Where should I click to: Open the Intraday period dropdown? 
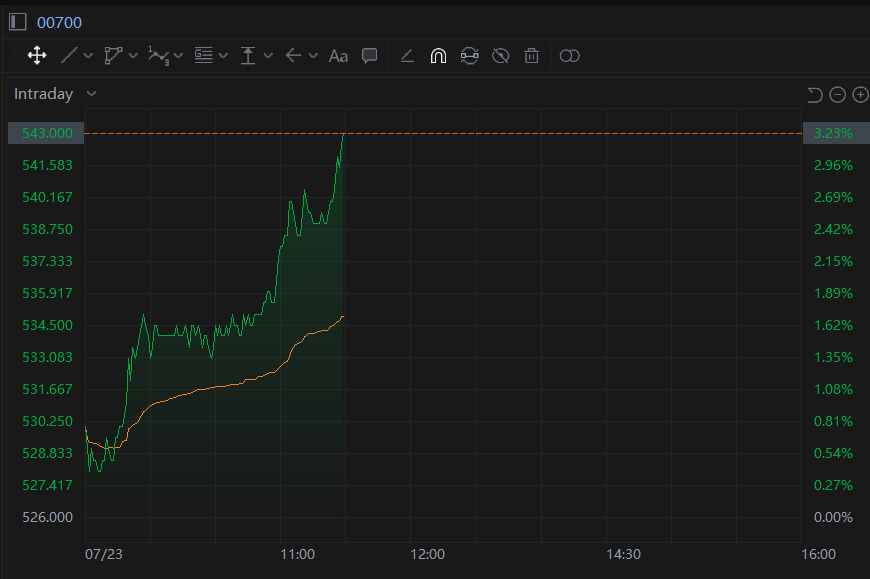(x=55, y=94)
